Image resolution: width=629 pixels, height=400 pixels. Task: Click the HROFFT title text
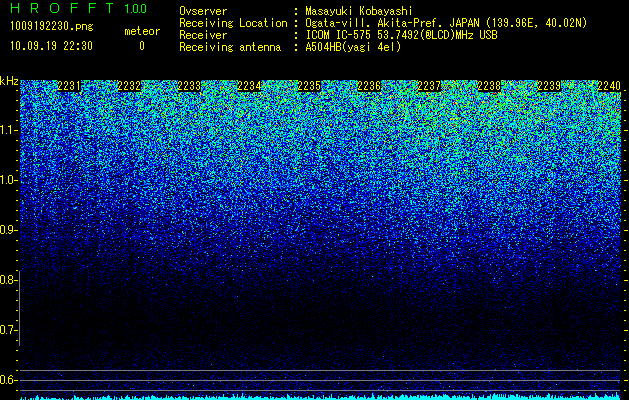tap(62, 8)
